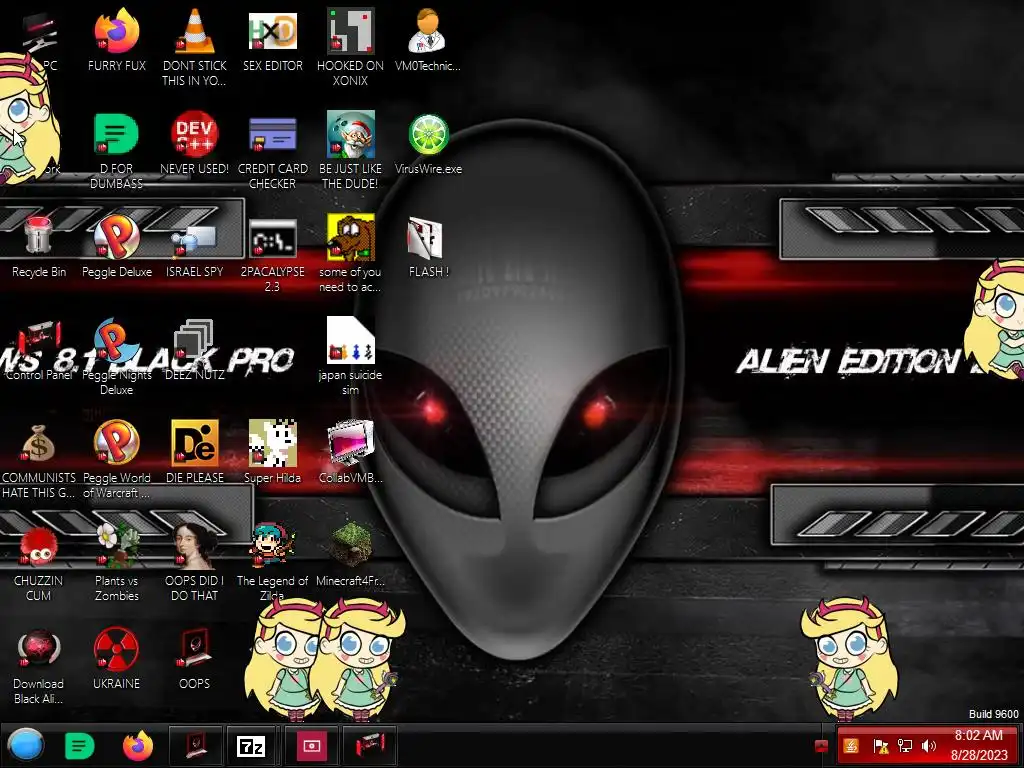Select the Minecraft4Fr... grass block icon
This screenshot has width=1024, height=768.
pyautogui.click(x=350, y=545)
